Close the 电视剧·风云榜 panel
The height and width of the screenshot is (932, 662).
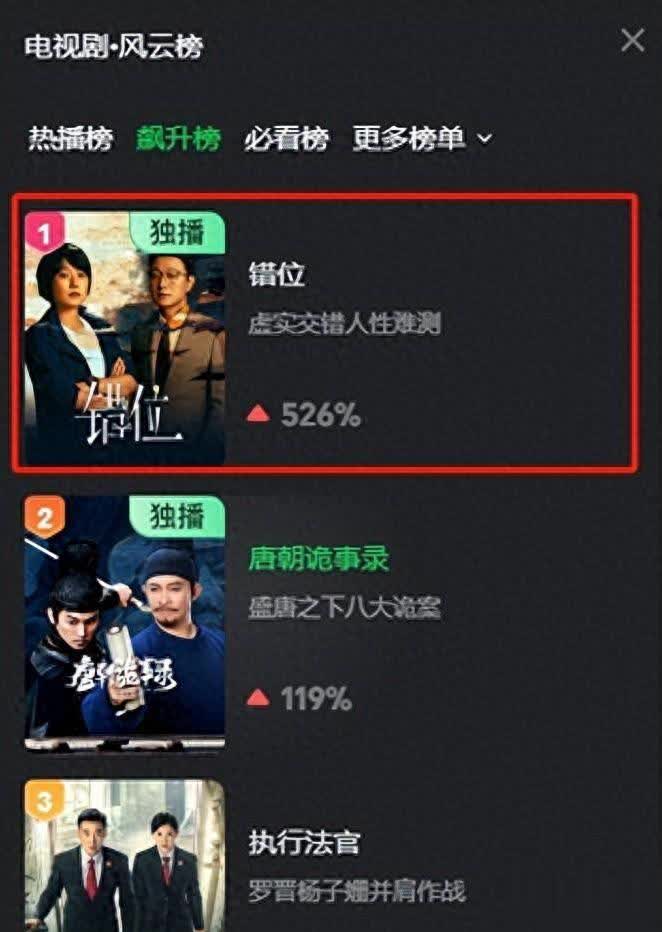coord(632,41)
